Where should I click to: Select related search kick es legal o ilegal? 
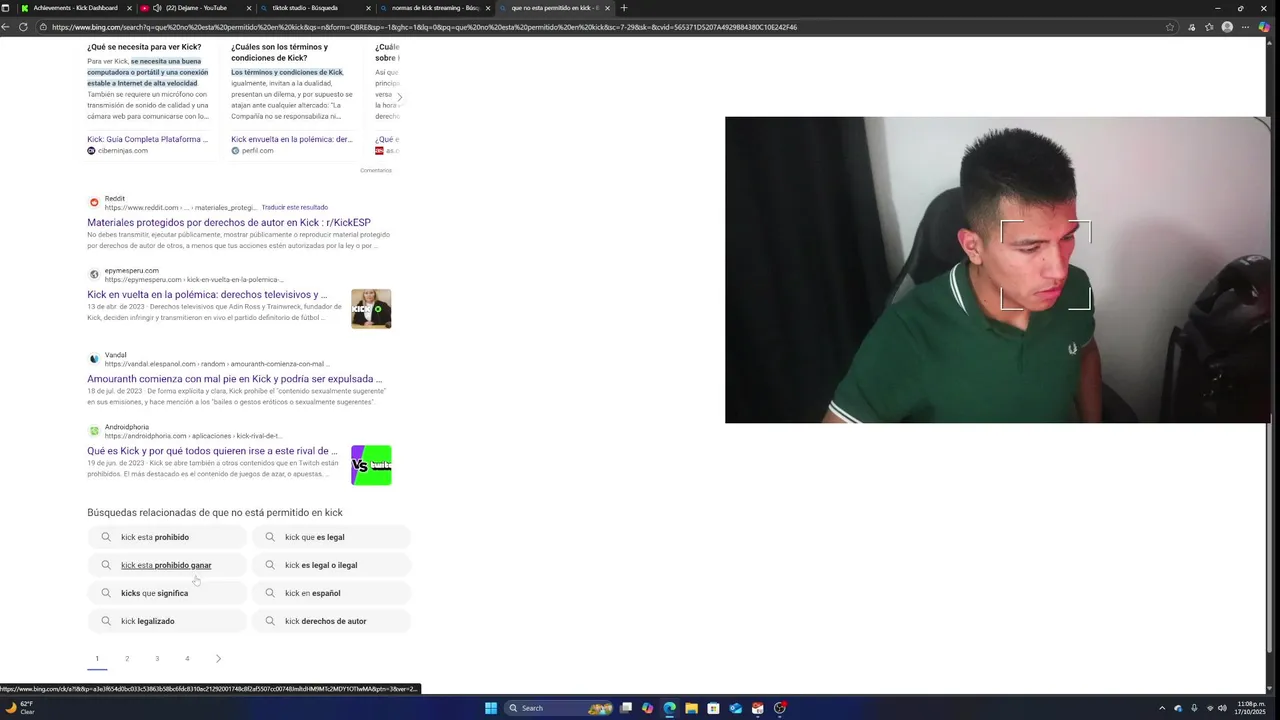click(x=331, y=565)
